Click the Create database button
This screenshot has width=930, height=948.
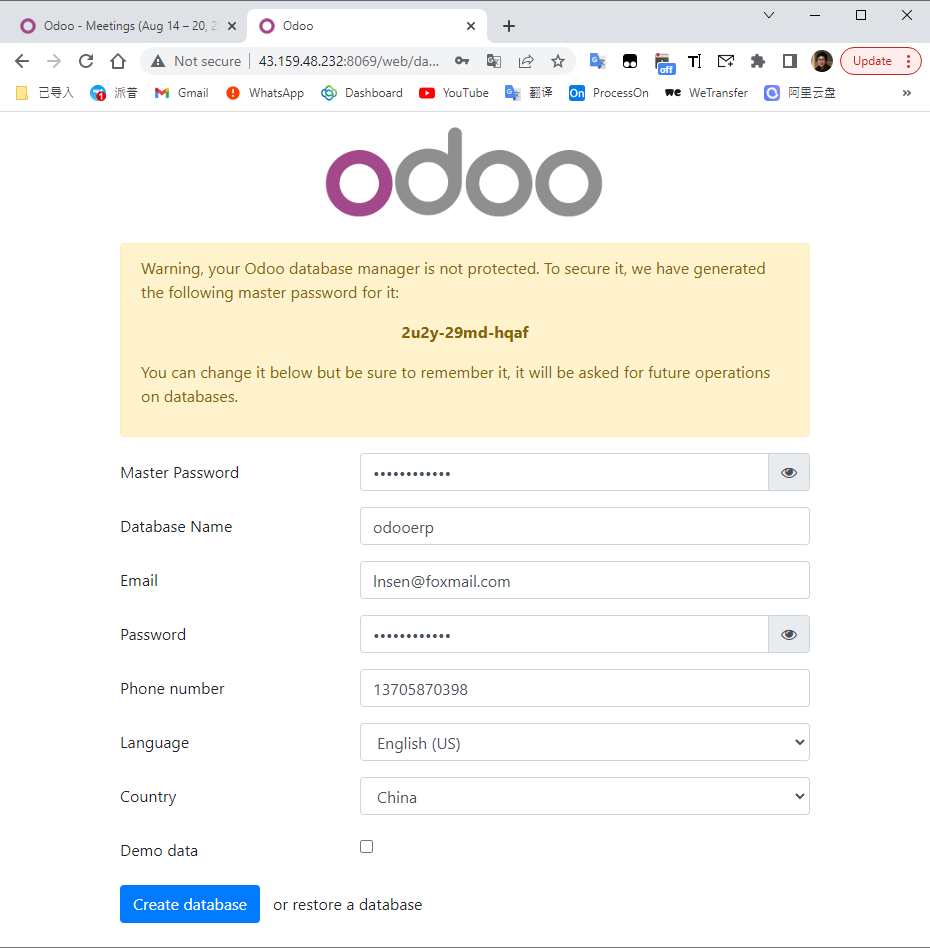click(190, 905)
